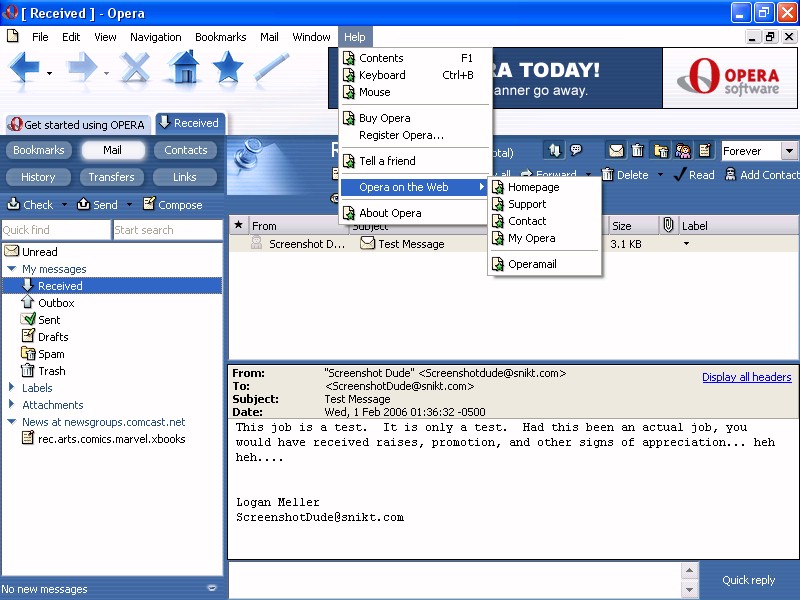This screenshot has width=800, height=600.
Task: Collapse News at newsgroups.comcast.net section
Action: pyautogui.click(x=12, y=421)
